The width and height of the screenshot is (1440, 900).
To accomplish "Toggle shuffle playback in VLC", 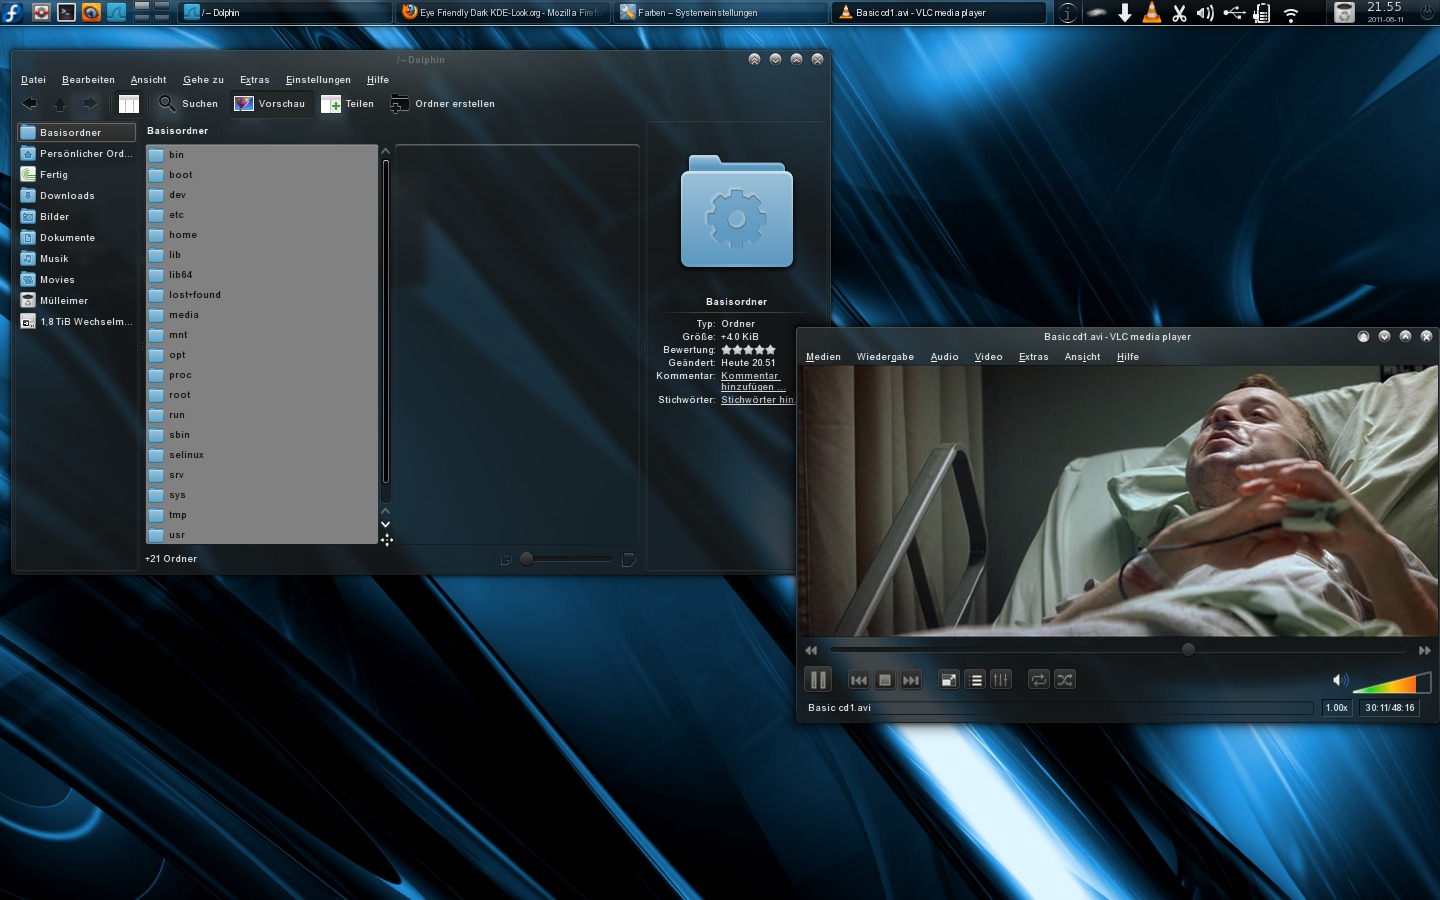I will pos(1065,680).
